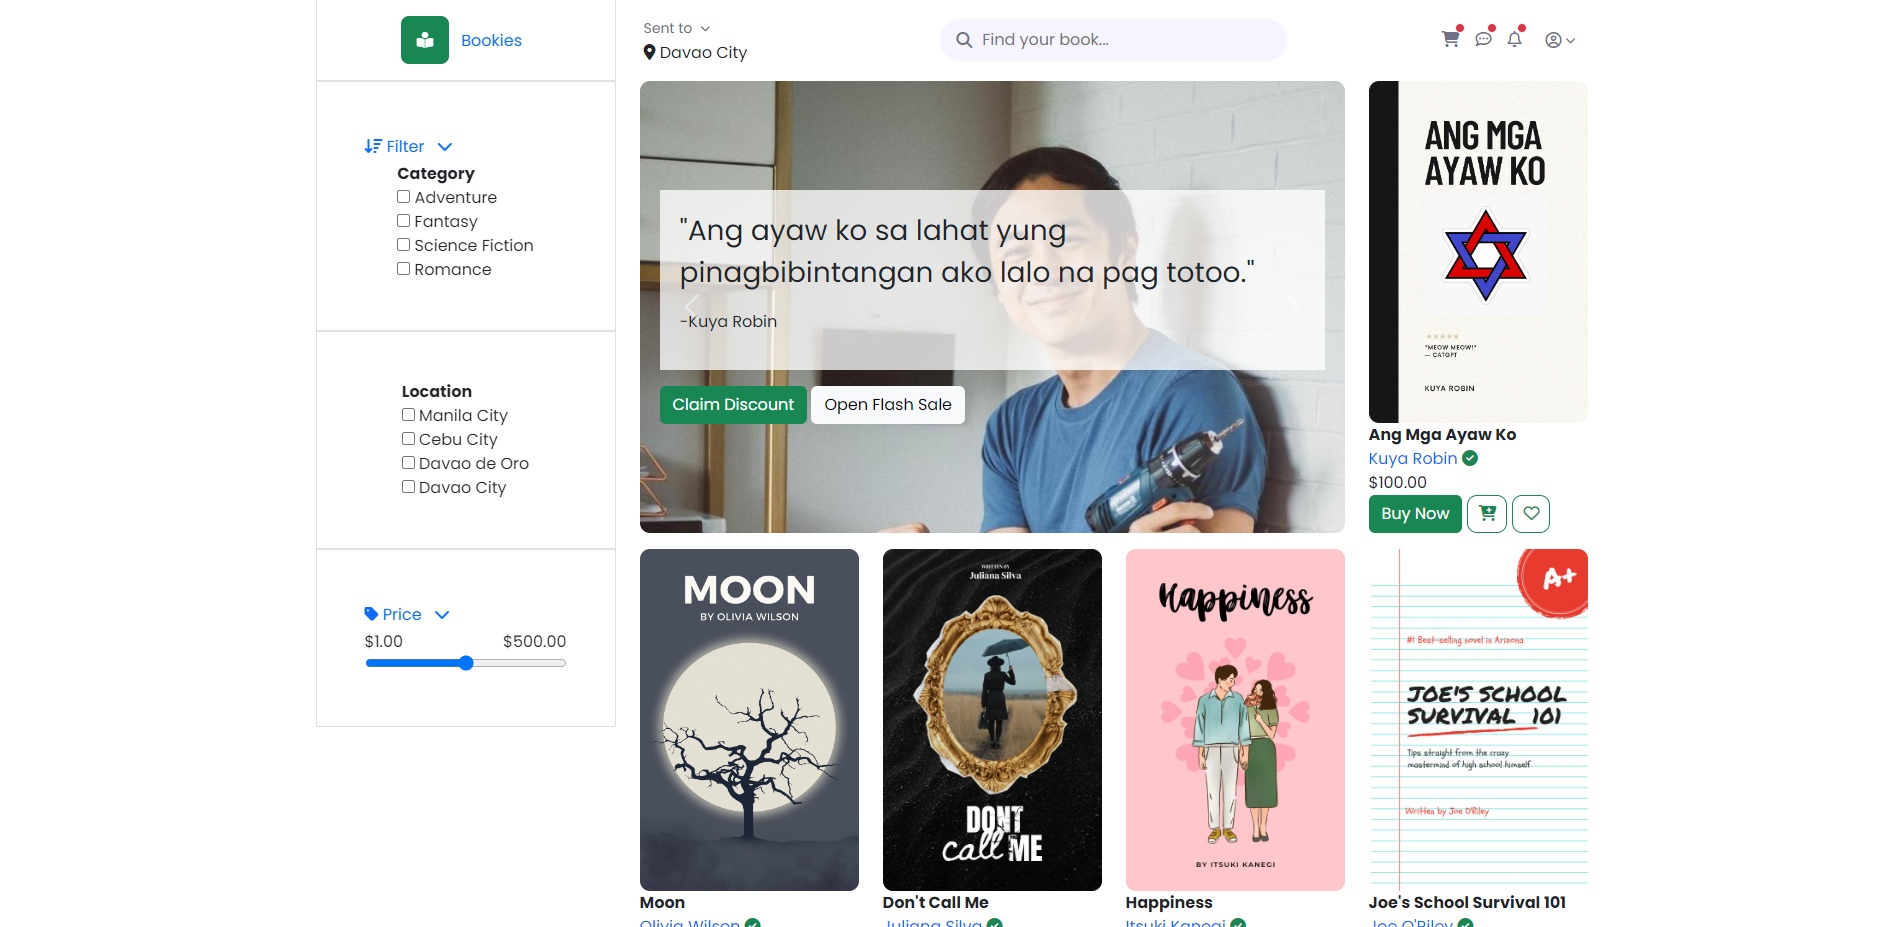Open the shopping cart icon
This screenshot has height=927, width=1901.
tap(1450, 39)
